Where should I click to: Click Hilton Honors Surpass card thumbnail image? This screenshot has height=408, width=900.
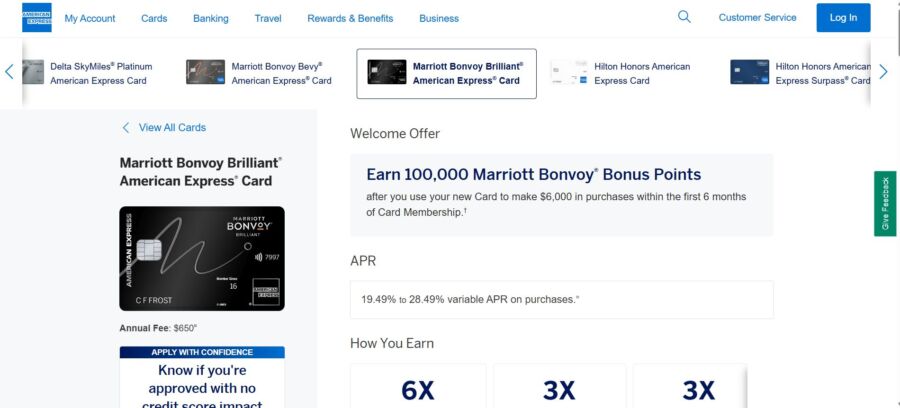[750, 72]
